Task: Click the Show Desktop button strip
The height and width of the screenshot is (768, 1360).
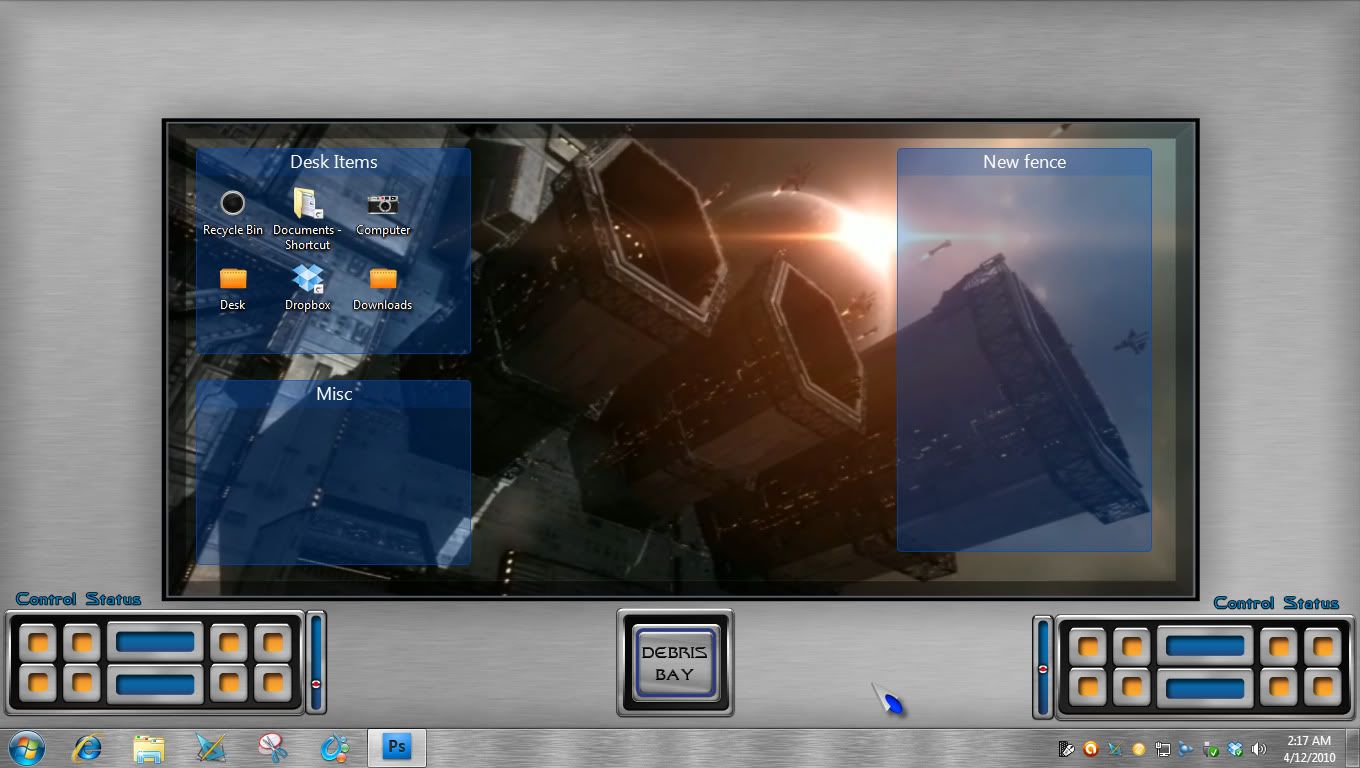Action: 1352,748
